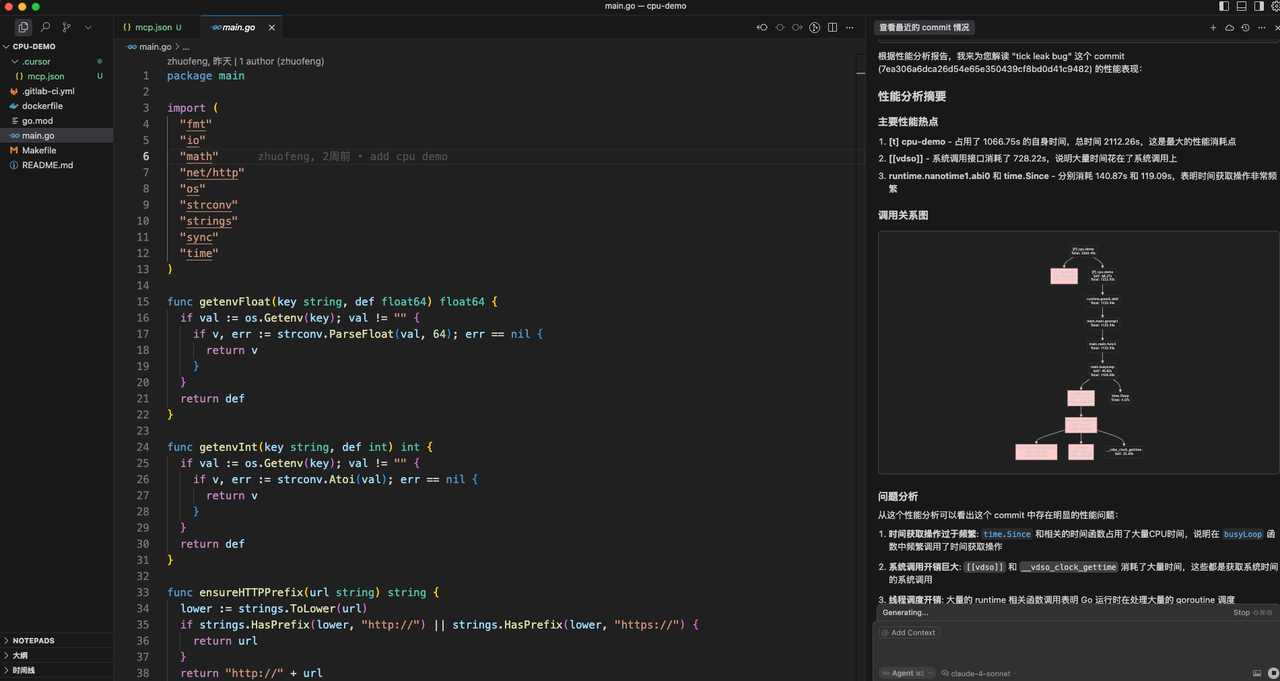Open the Search view in the activity bar
This screenshot has height=681, width=1280.
click(x=47, y=28)
